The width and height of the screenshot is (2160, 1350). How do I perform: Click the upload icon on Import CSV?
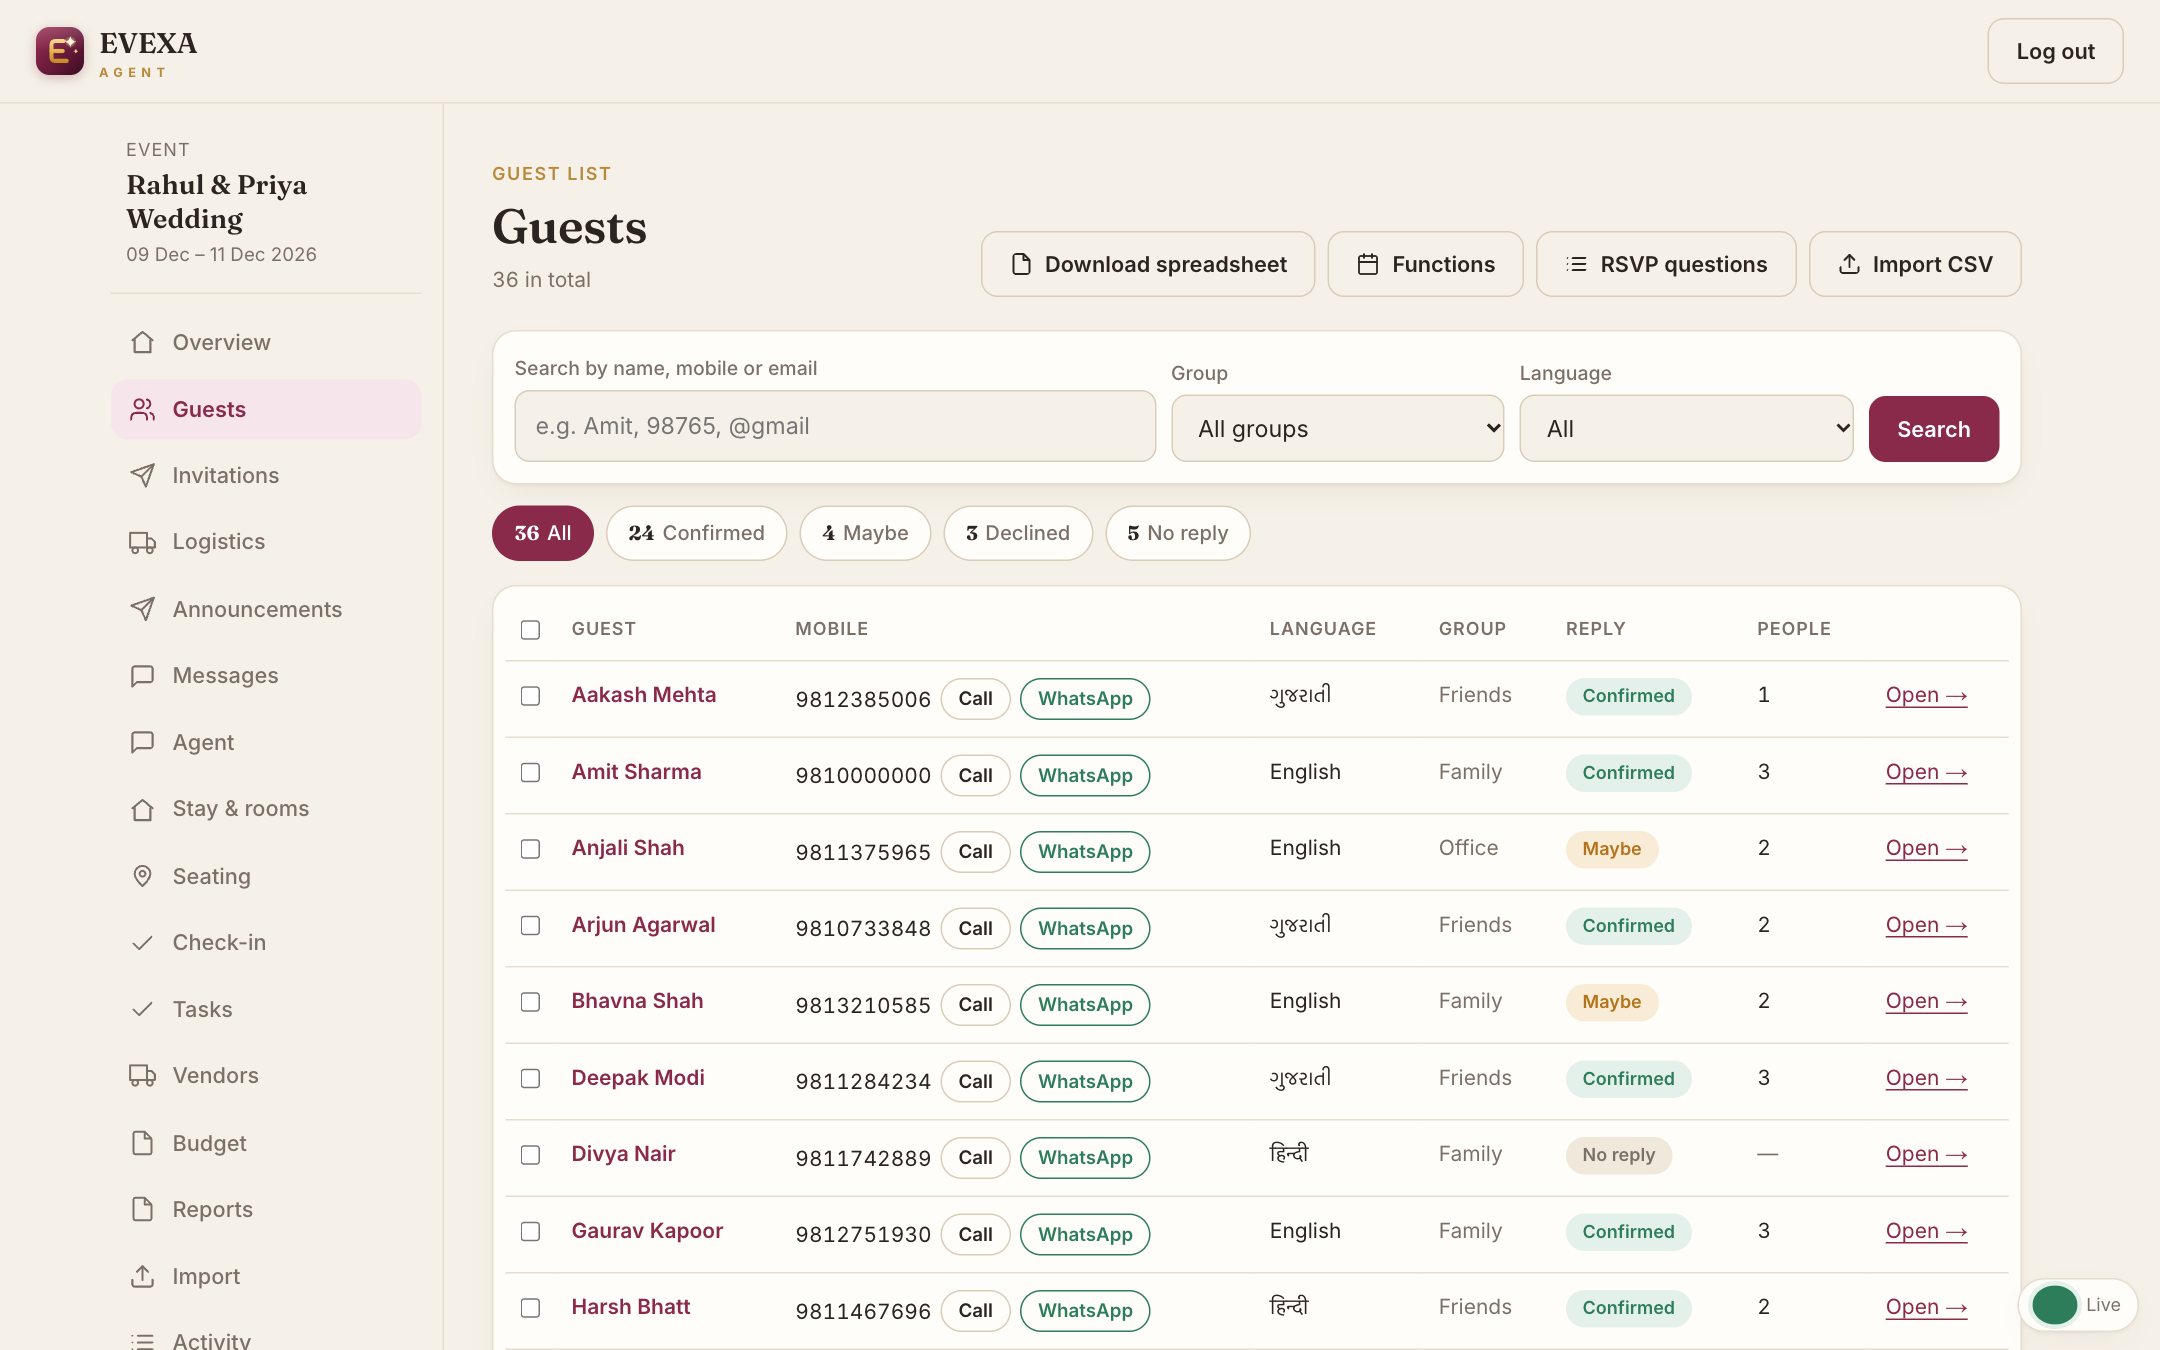(x=1849, y=264)
